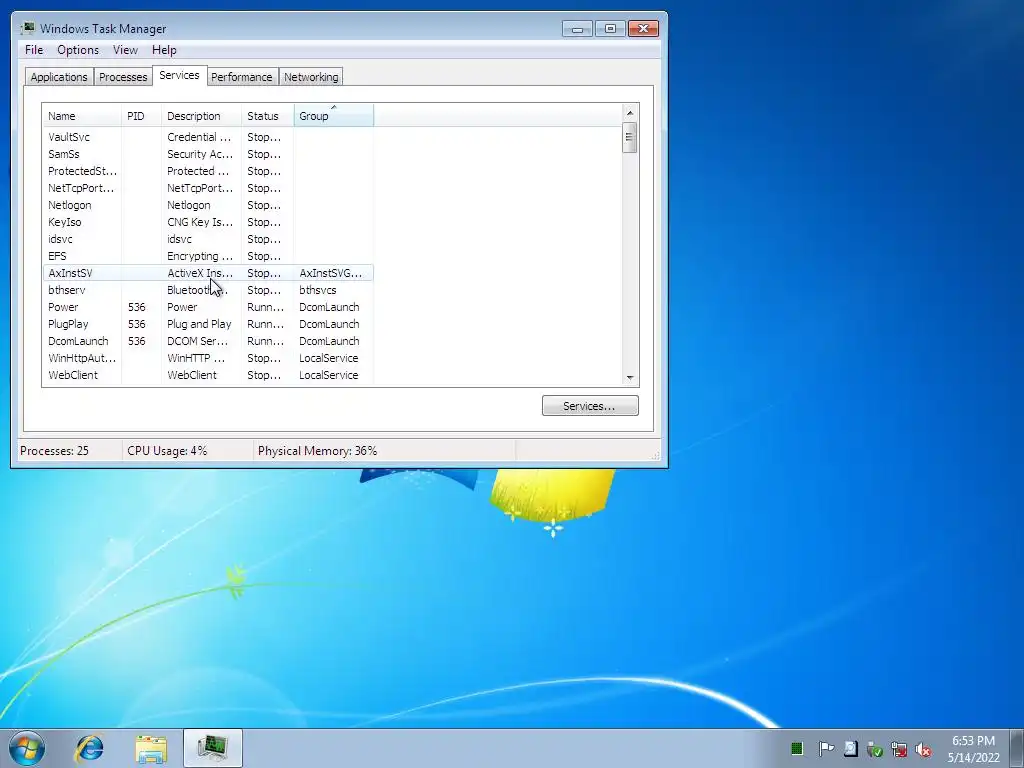
Task: Select the DcomLaunch service name
Action: [x=78, y=341]
